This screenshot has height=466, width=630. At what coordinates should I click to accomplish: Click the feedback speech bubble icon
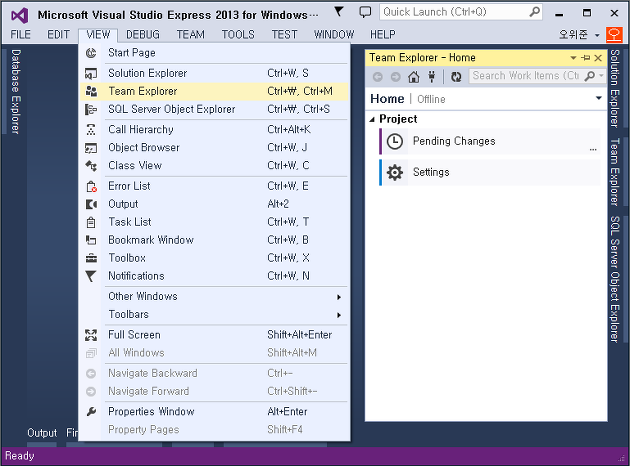coord(365,12)
